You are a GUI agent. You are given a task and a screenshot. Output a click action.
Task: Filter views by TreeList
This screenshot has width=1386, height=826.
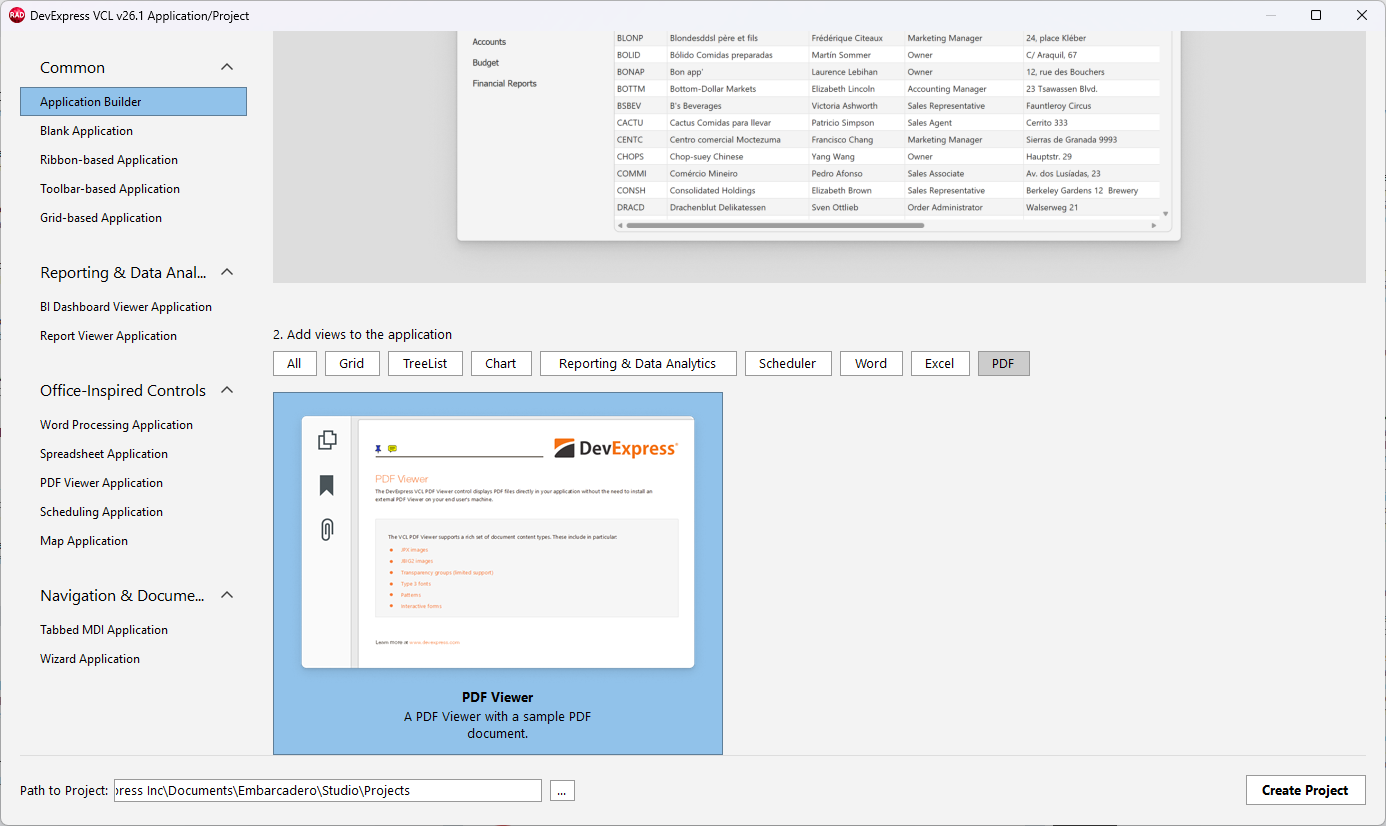coord(425,364)
